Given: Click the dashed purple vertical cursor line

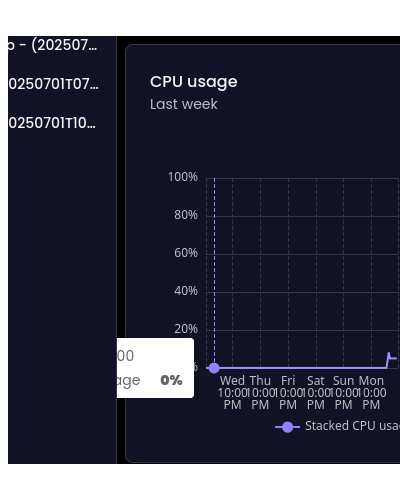Looking at the screenshot, I should pos(214,270).
